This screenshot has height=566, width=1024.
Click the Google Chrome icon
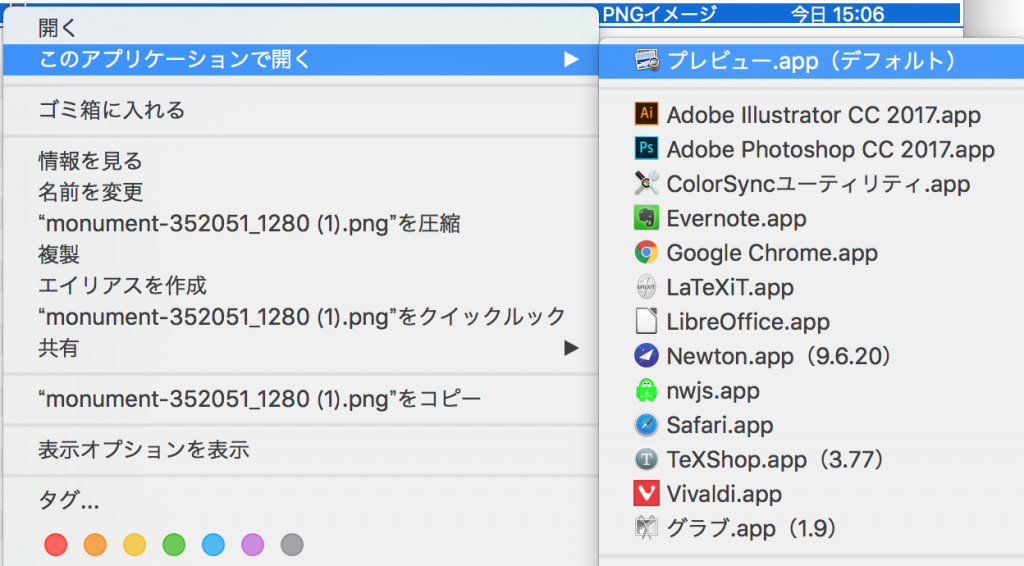[x=647, y=252]
